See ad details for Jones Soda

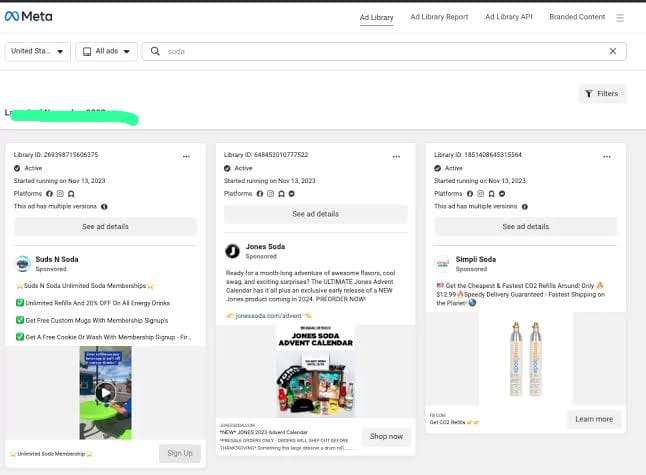[x=316, y=214]
